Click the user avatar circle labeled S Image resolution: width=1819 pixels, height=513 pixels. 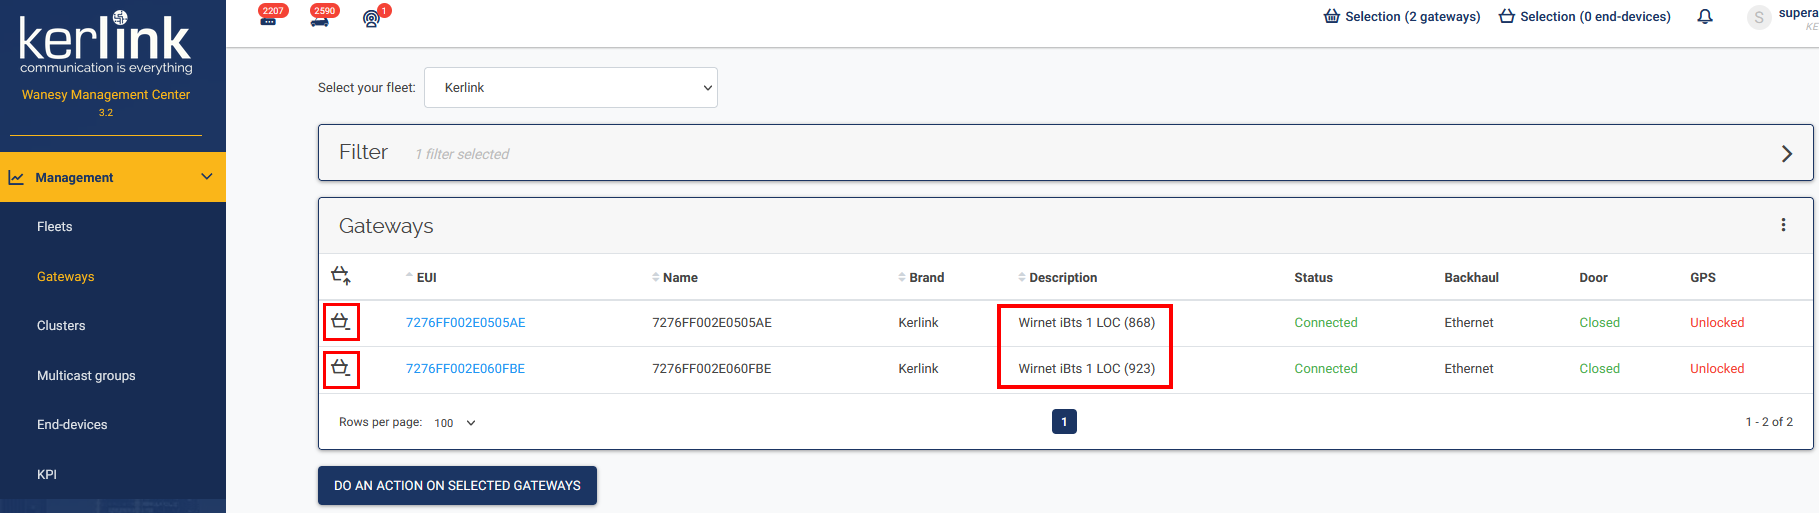point(1759,17)
